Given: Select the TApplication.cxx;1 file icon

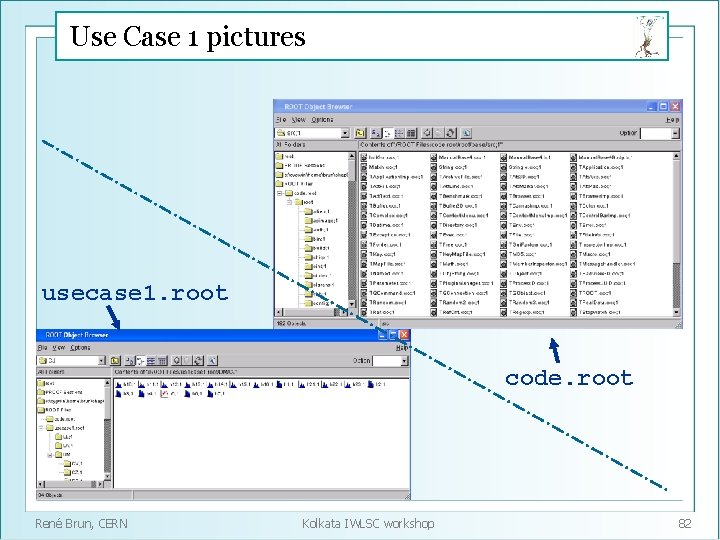Looking at the screenshot, I should pyautogui.click(x=573, y=167).
